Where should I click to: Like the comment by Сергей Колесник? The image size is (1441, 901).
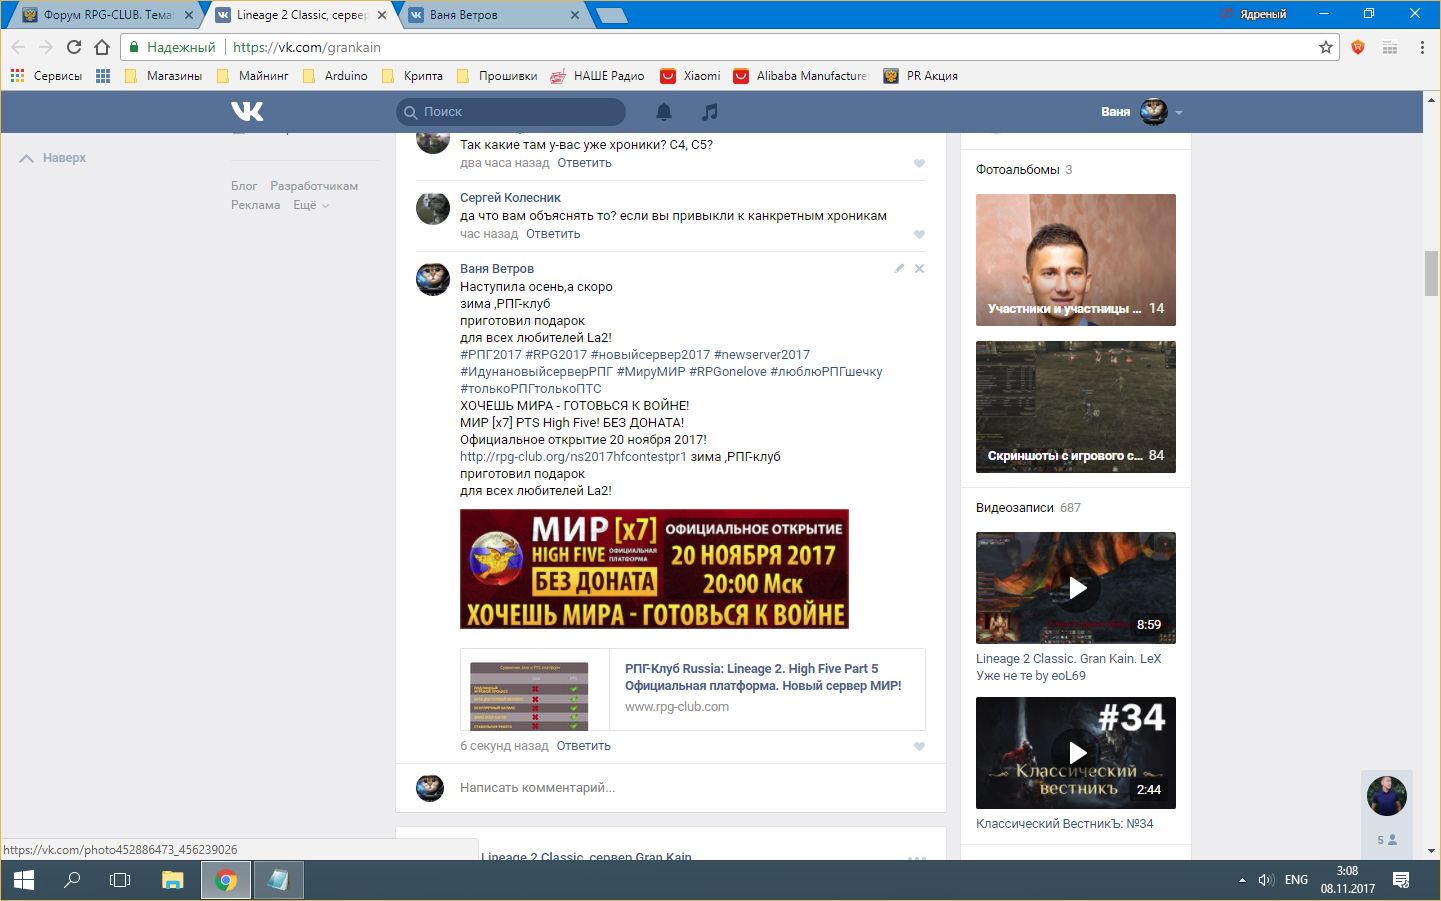919,234
